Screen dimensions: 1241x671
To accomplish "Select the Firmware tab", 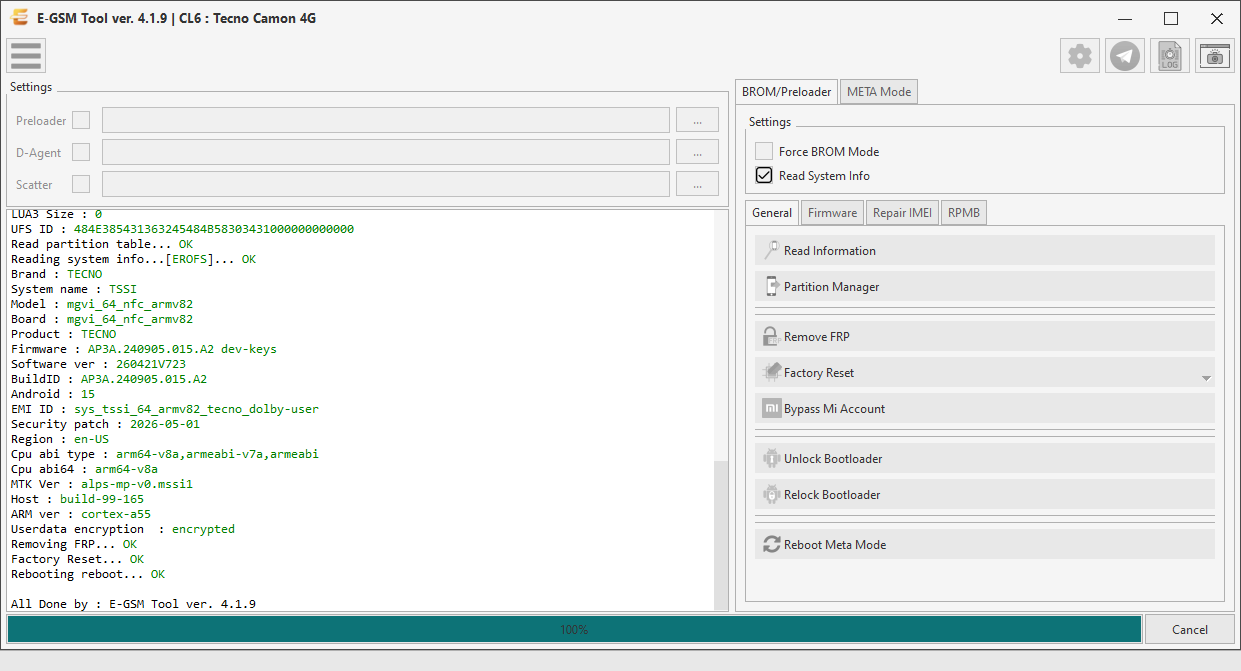I will (832, 212).
